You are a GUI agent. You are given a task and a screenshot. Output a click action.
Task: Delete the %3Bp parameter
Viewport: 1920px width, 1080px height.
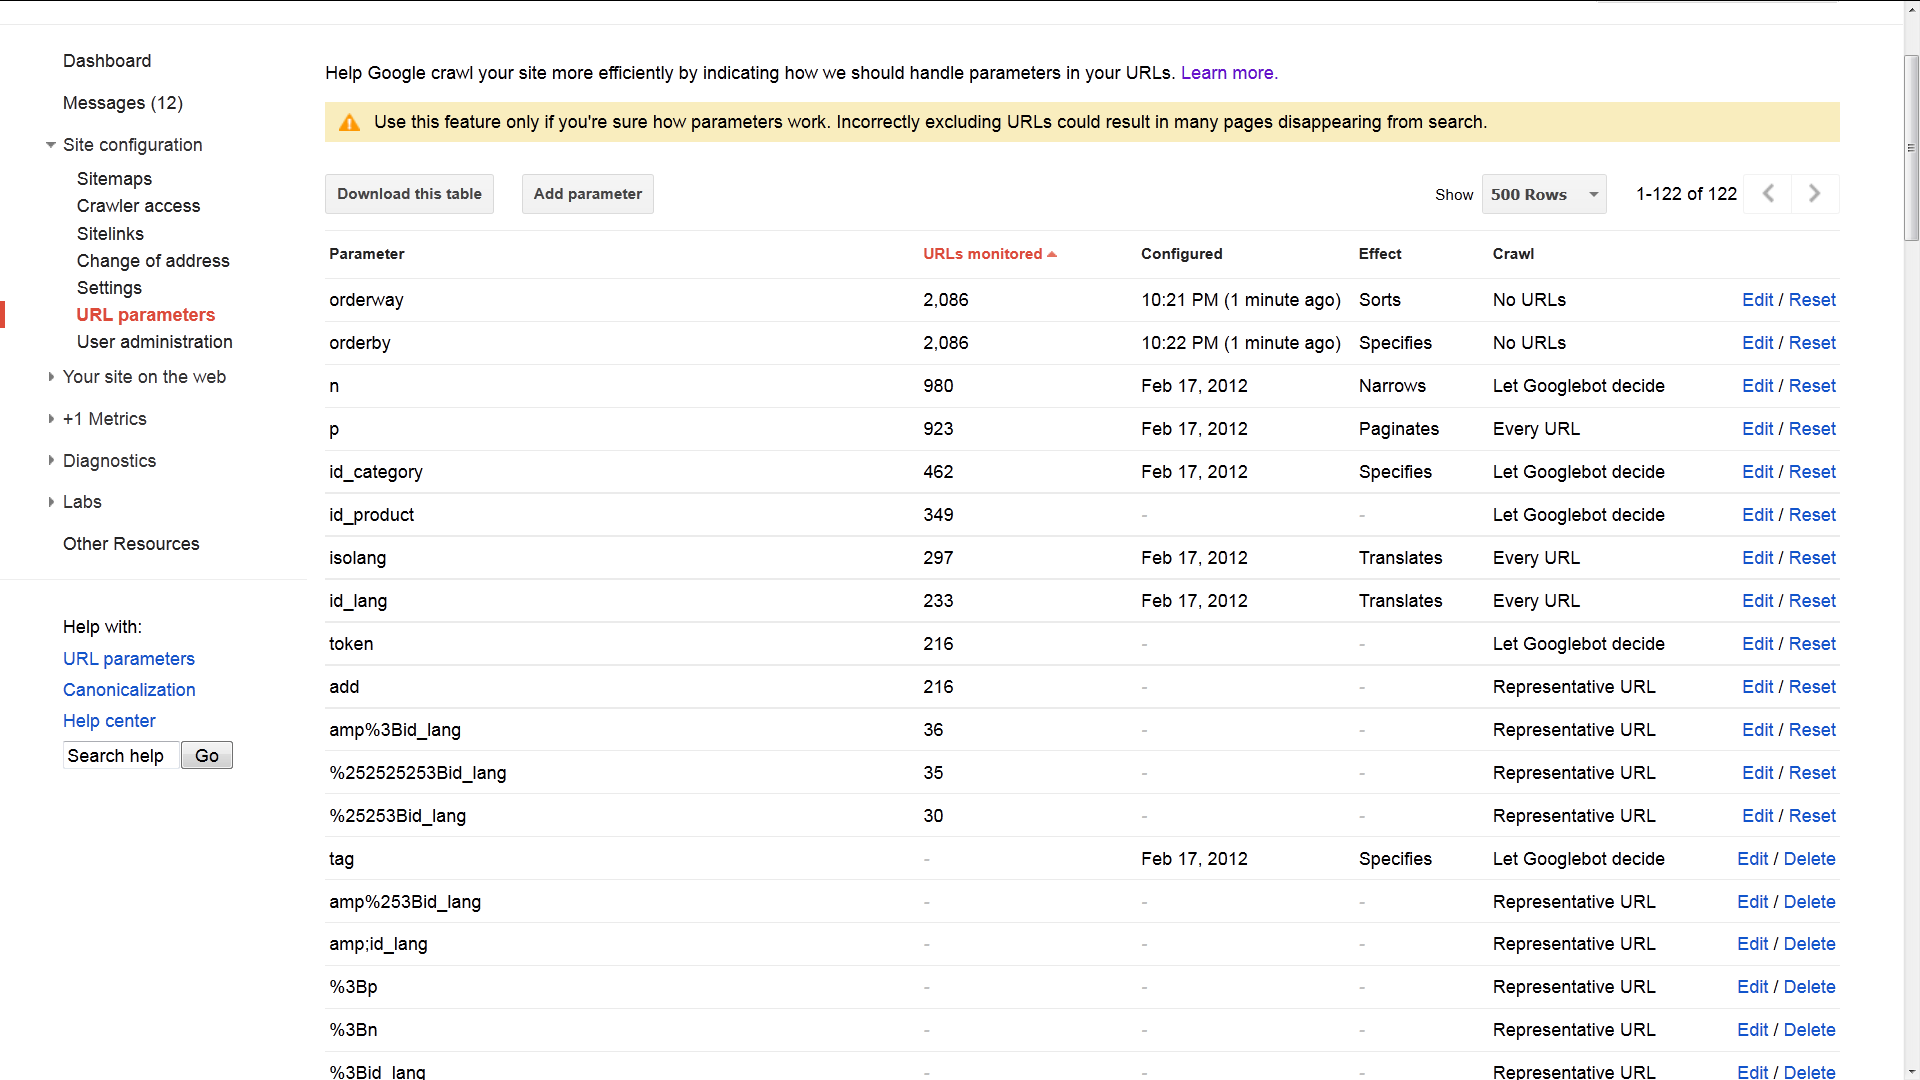tap(1809, 987)
